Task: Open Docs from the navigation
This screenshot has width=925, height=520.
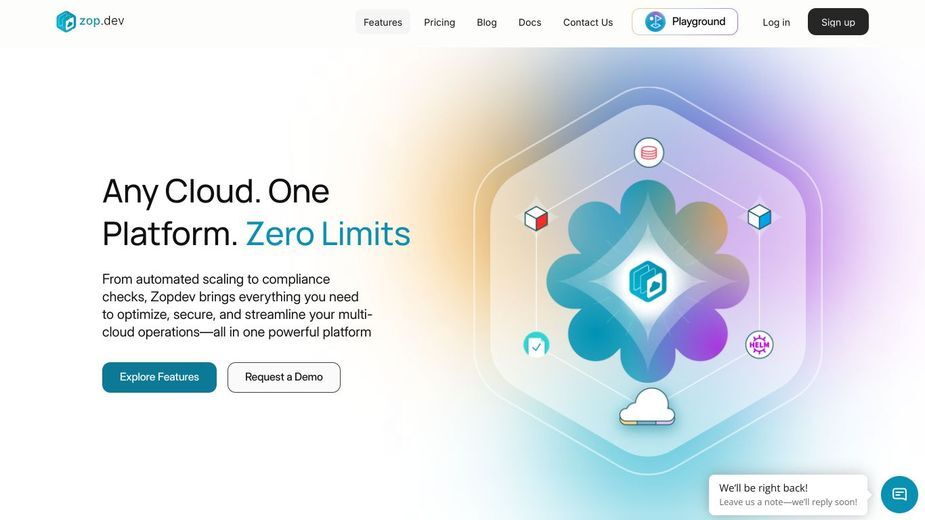Action: click(530, 22)
